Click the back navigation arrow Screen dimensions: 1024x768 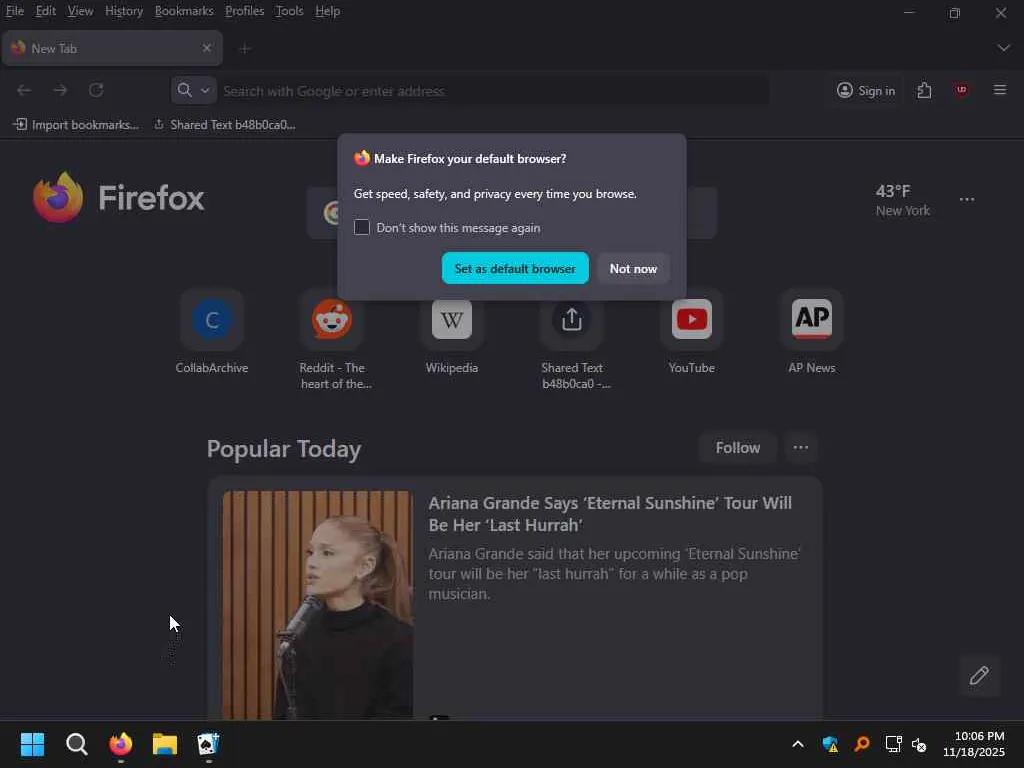24,90
